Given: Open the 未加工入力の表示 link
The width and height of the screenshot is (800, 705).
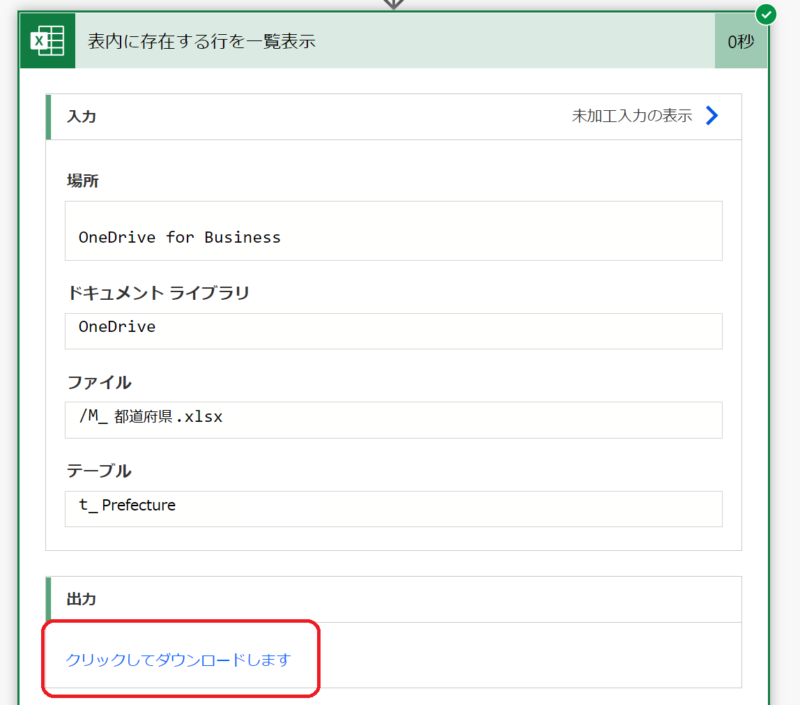Looking at the screenshot, I should 631,116.
